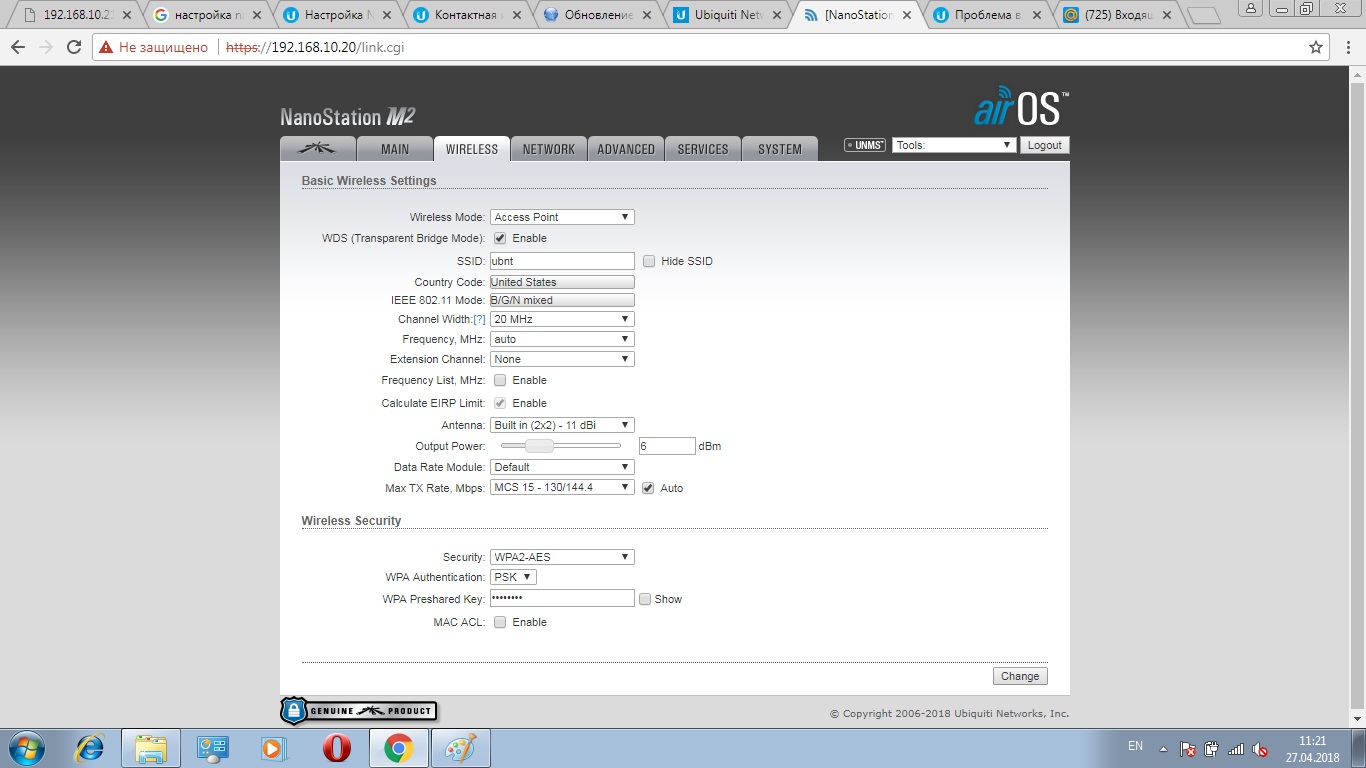Expand the Channel Width dropdown
Screen dimensions: 1366x768
(x=562, y=319)
